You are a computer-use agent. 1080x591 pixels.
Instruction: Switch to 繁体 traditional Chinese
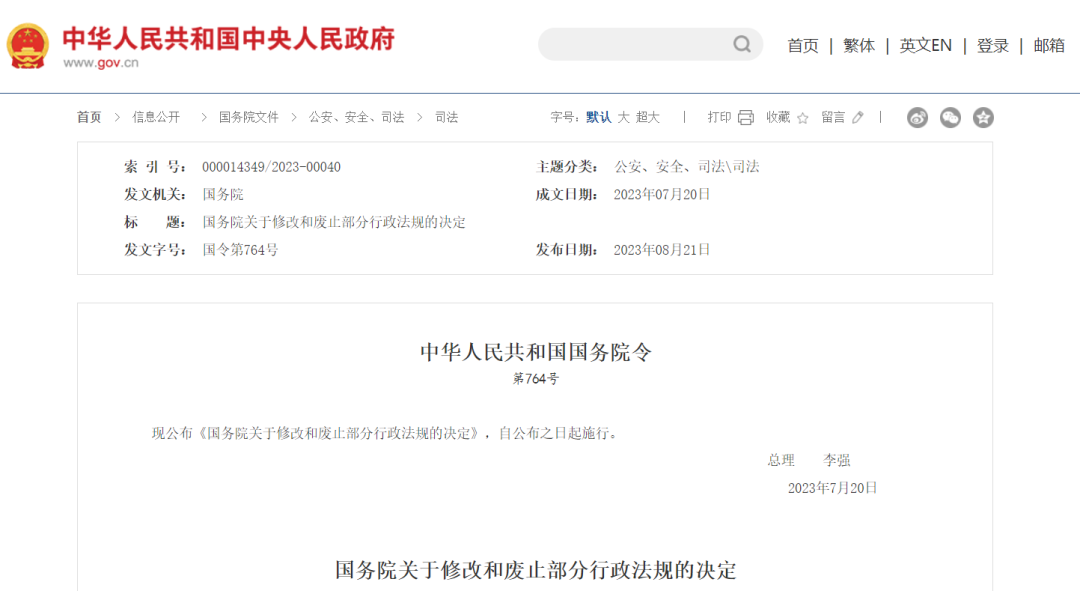(858, 45)
